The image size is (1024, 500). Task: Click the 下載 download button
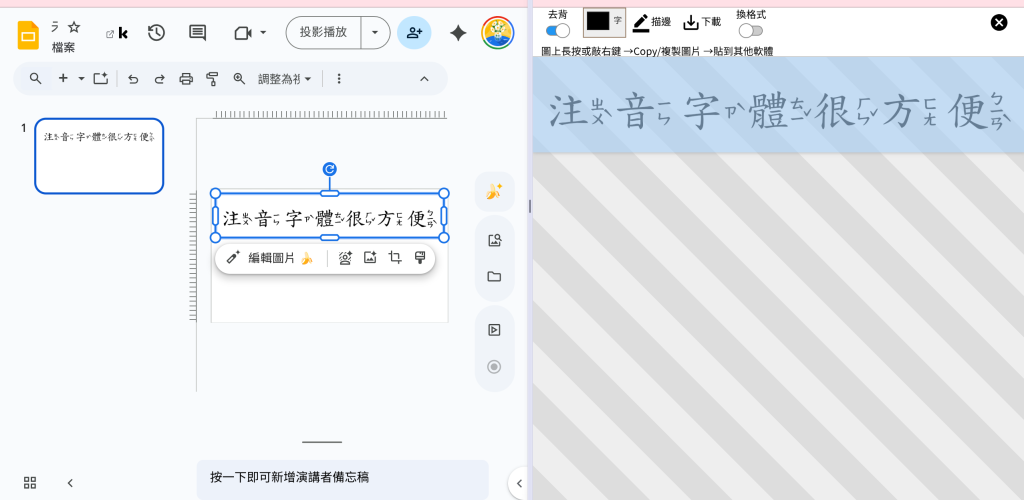(702, 21)
